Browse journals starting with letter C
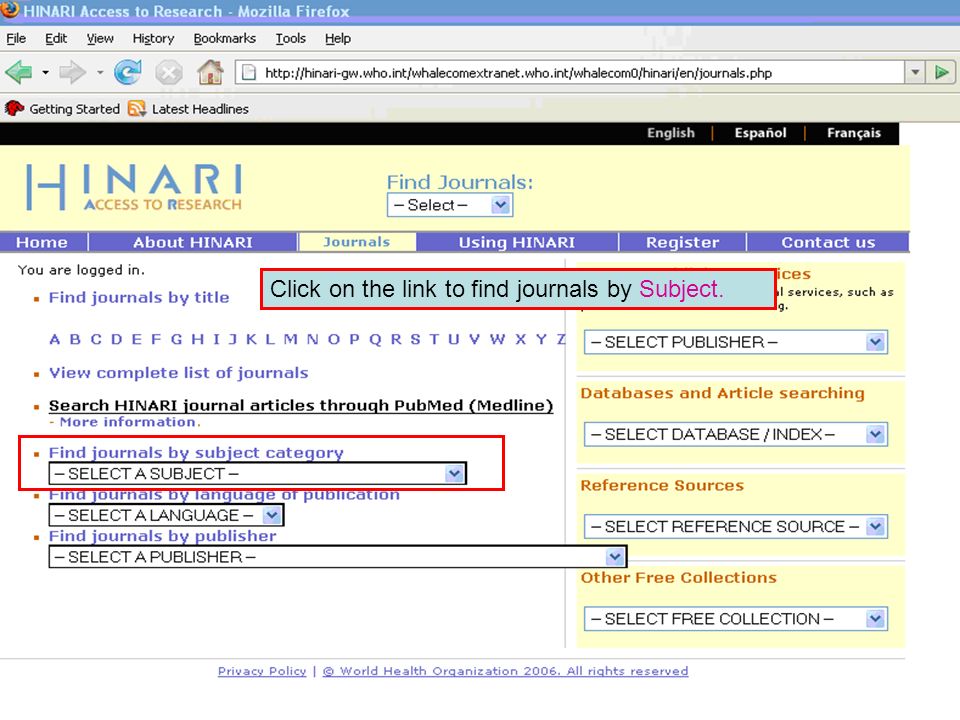The height and width of the screenshot is (720, 960). pyautogui.click(x=96, y=339)
